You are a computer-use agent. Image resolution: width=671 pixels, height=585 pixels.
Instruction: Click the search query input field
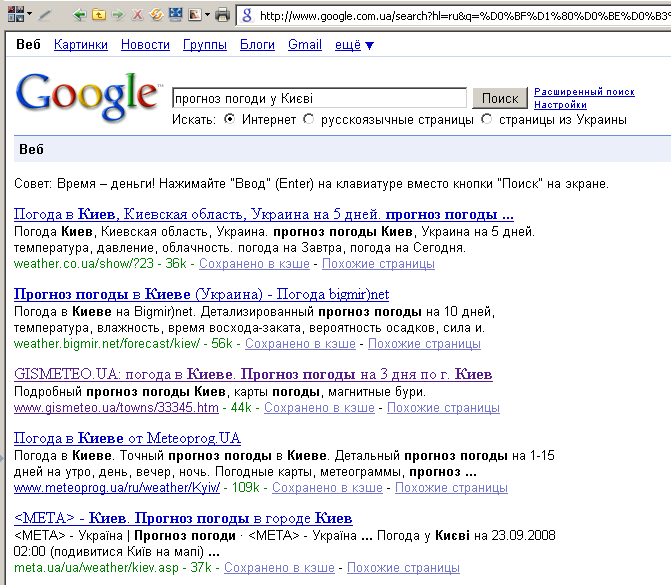click(319, 98)
